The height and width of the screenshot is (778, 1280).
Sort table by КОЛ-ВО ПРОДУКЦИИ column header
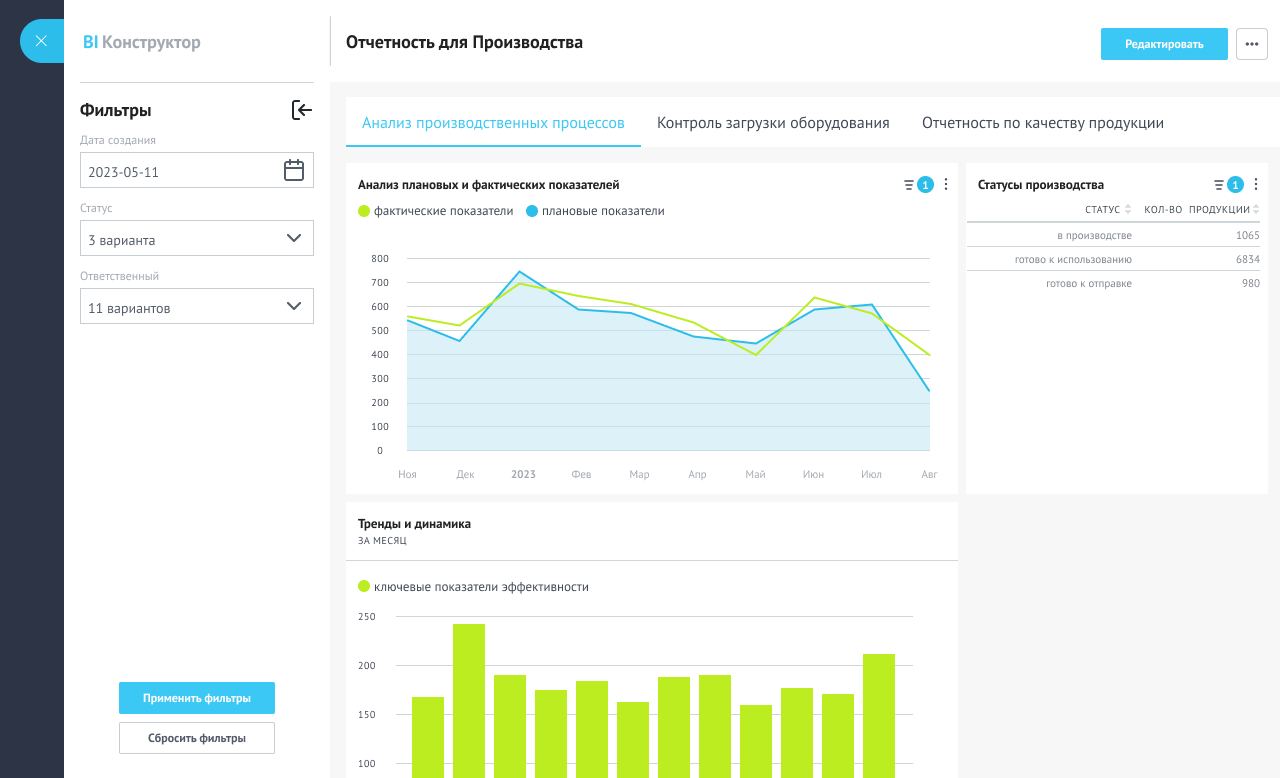tap(1202, 209)
